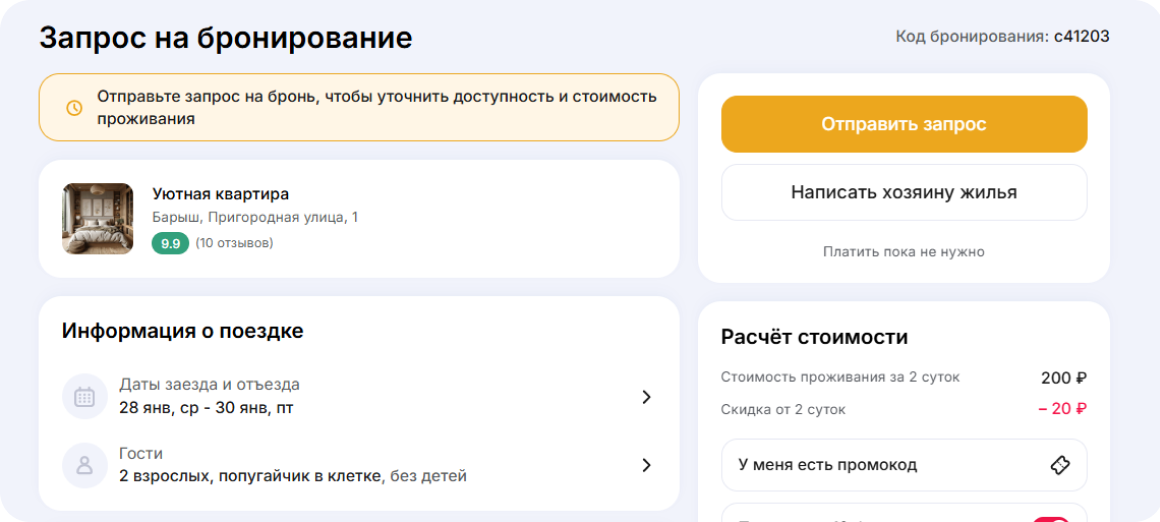The image size is (1160, 522).
Task: Open the date selection "28 янв, ср - 30 янв, пт"
Action: point(206,408)
